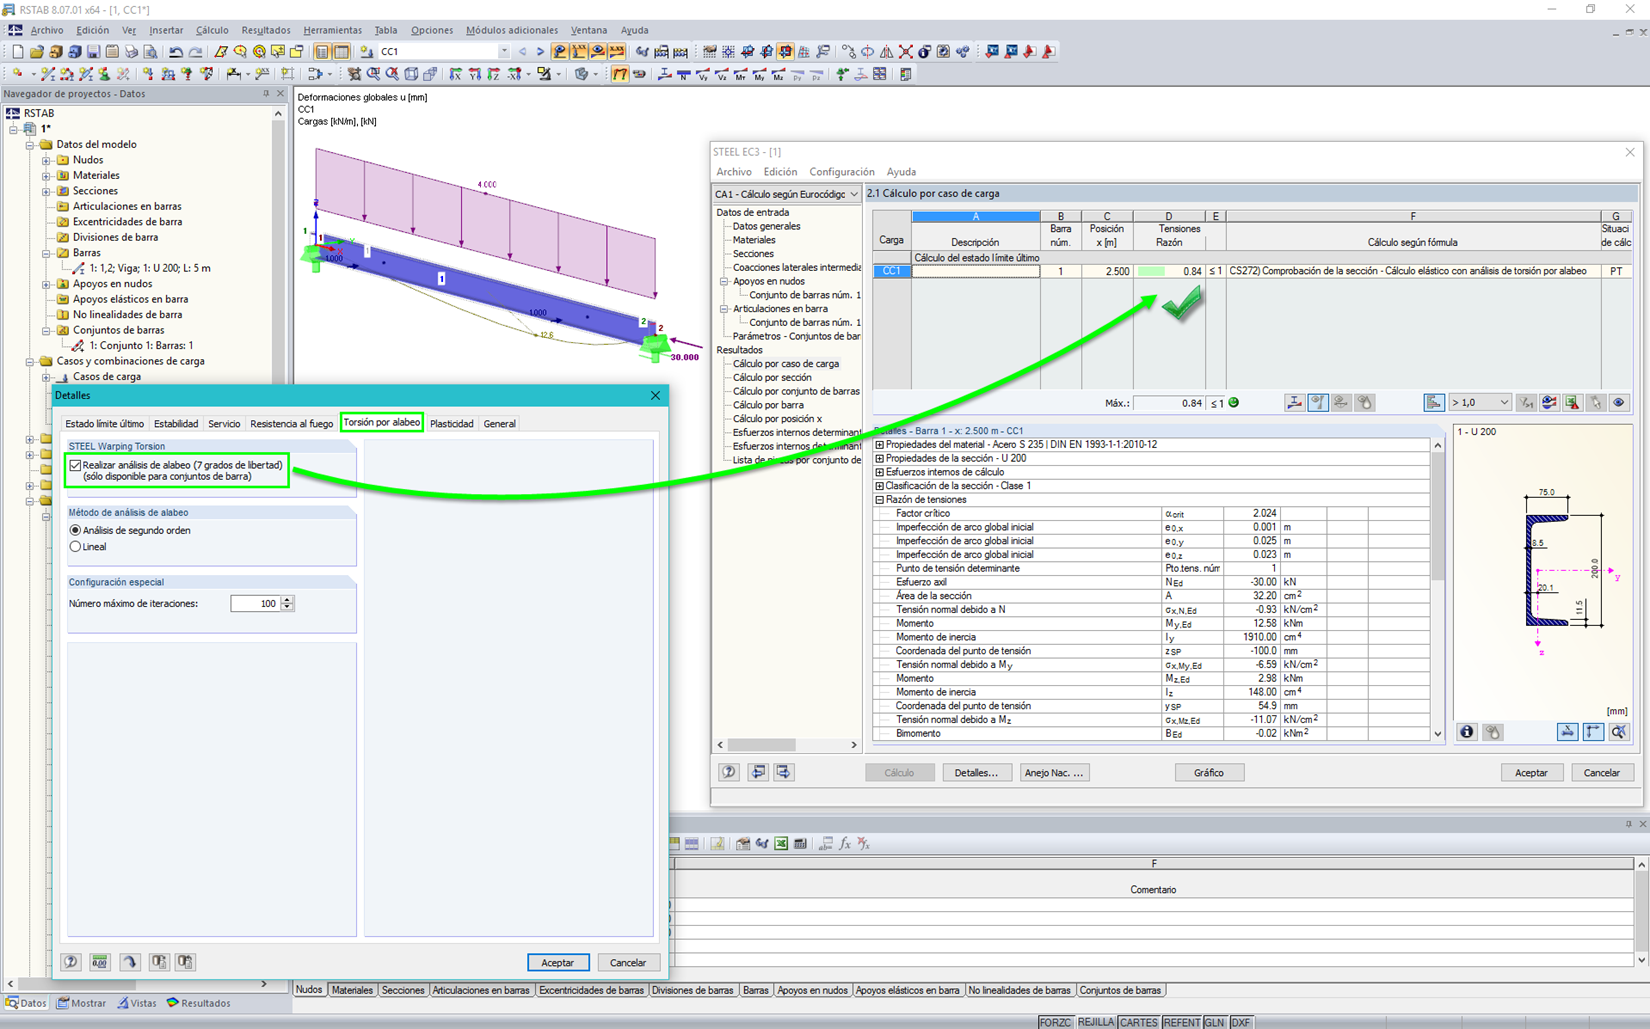Expand the Nudos node in navigator tree
The width and height of the screenshot is (1650, 1029).
point(46,160)
